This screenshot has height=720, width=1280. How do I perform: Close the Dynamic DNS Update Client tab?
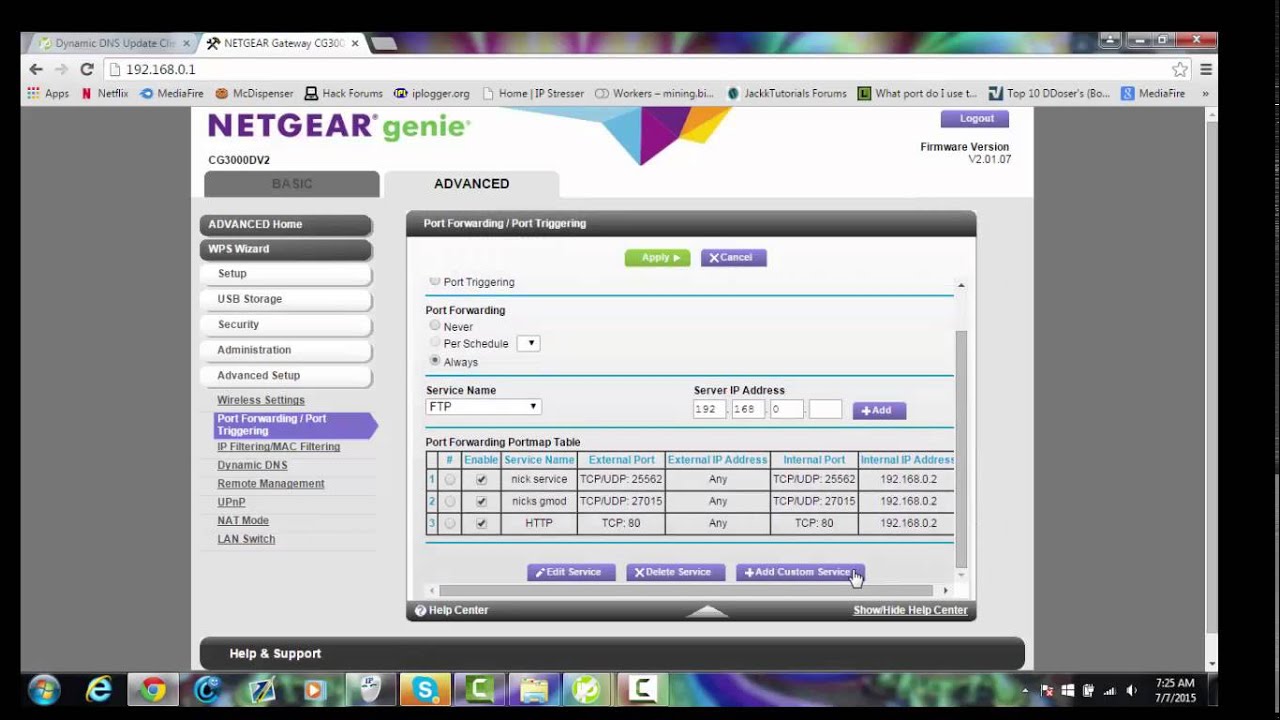point(185,43)
